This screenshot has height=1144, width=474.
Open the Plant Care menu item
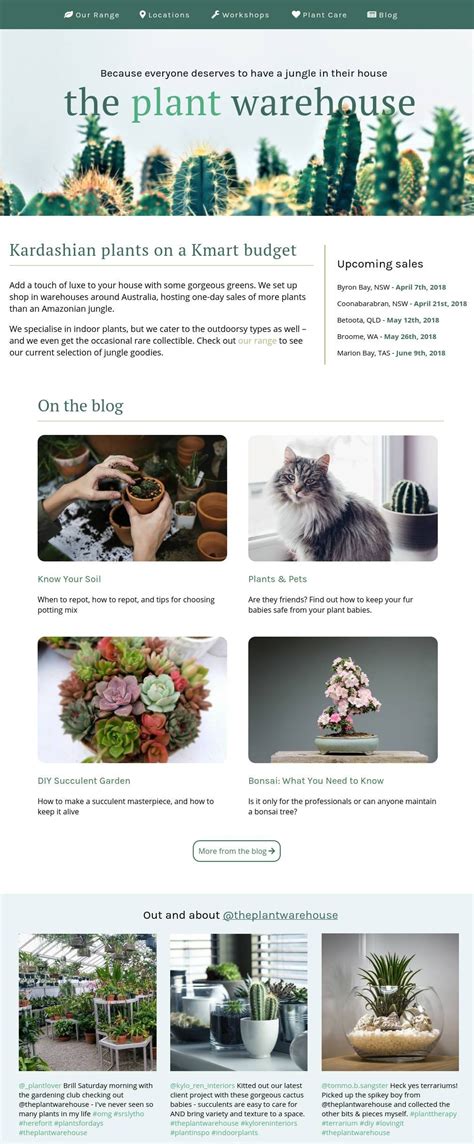click(319, 15)
